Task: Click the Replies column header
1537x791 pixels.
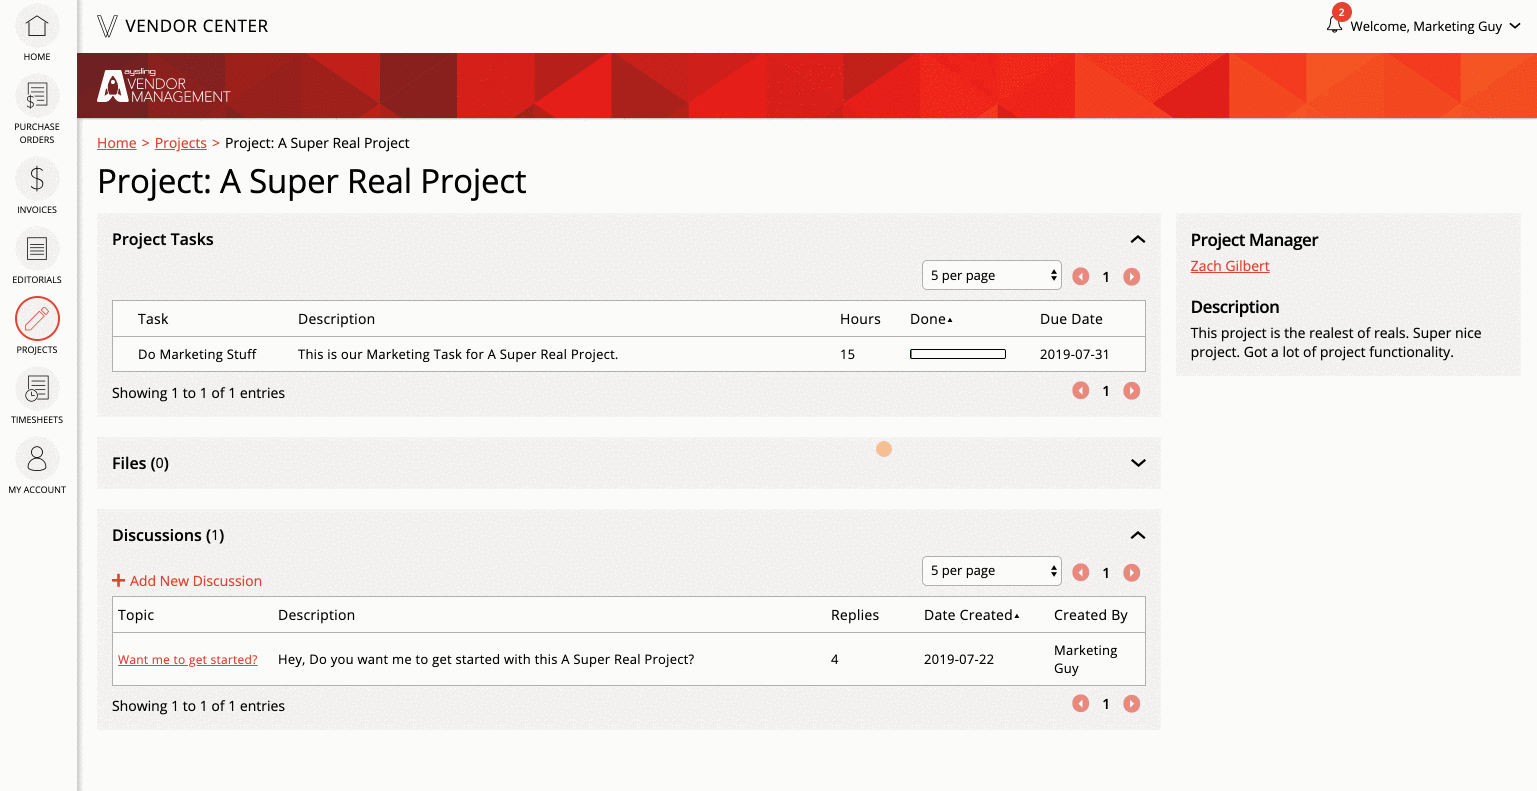Action: [x=855, y=615]
